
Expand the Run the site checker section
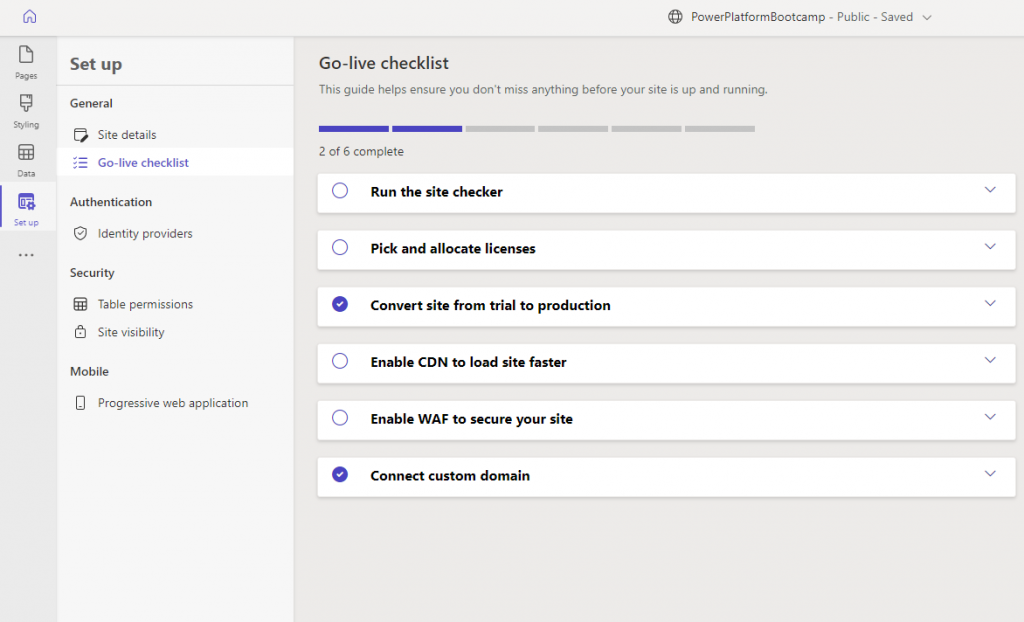(990, 190)
